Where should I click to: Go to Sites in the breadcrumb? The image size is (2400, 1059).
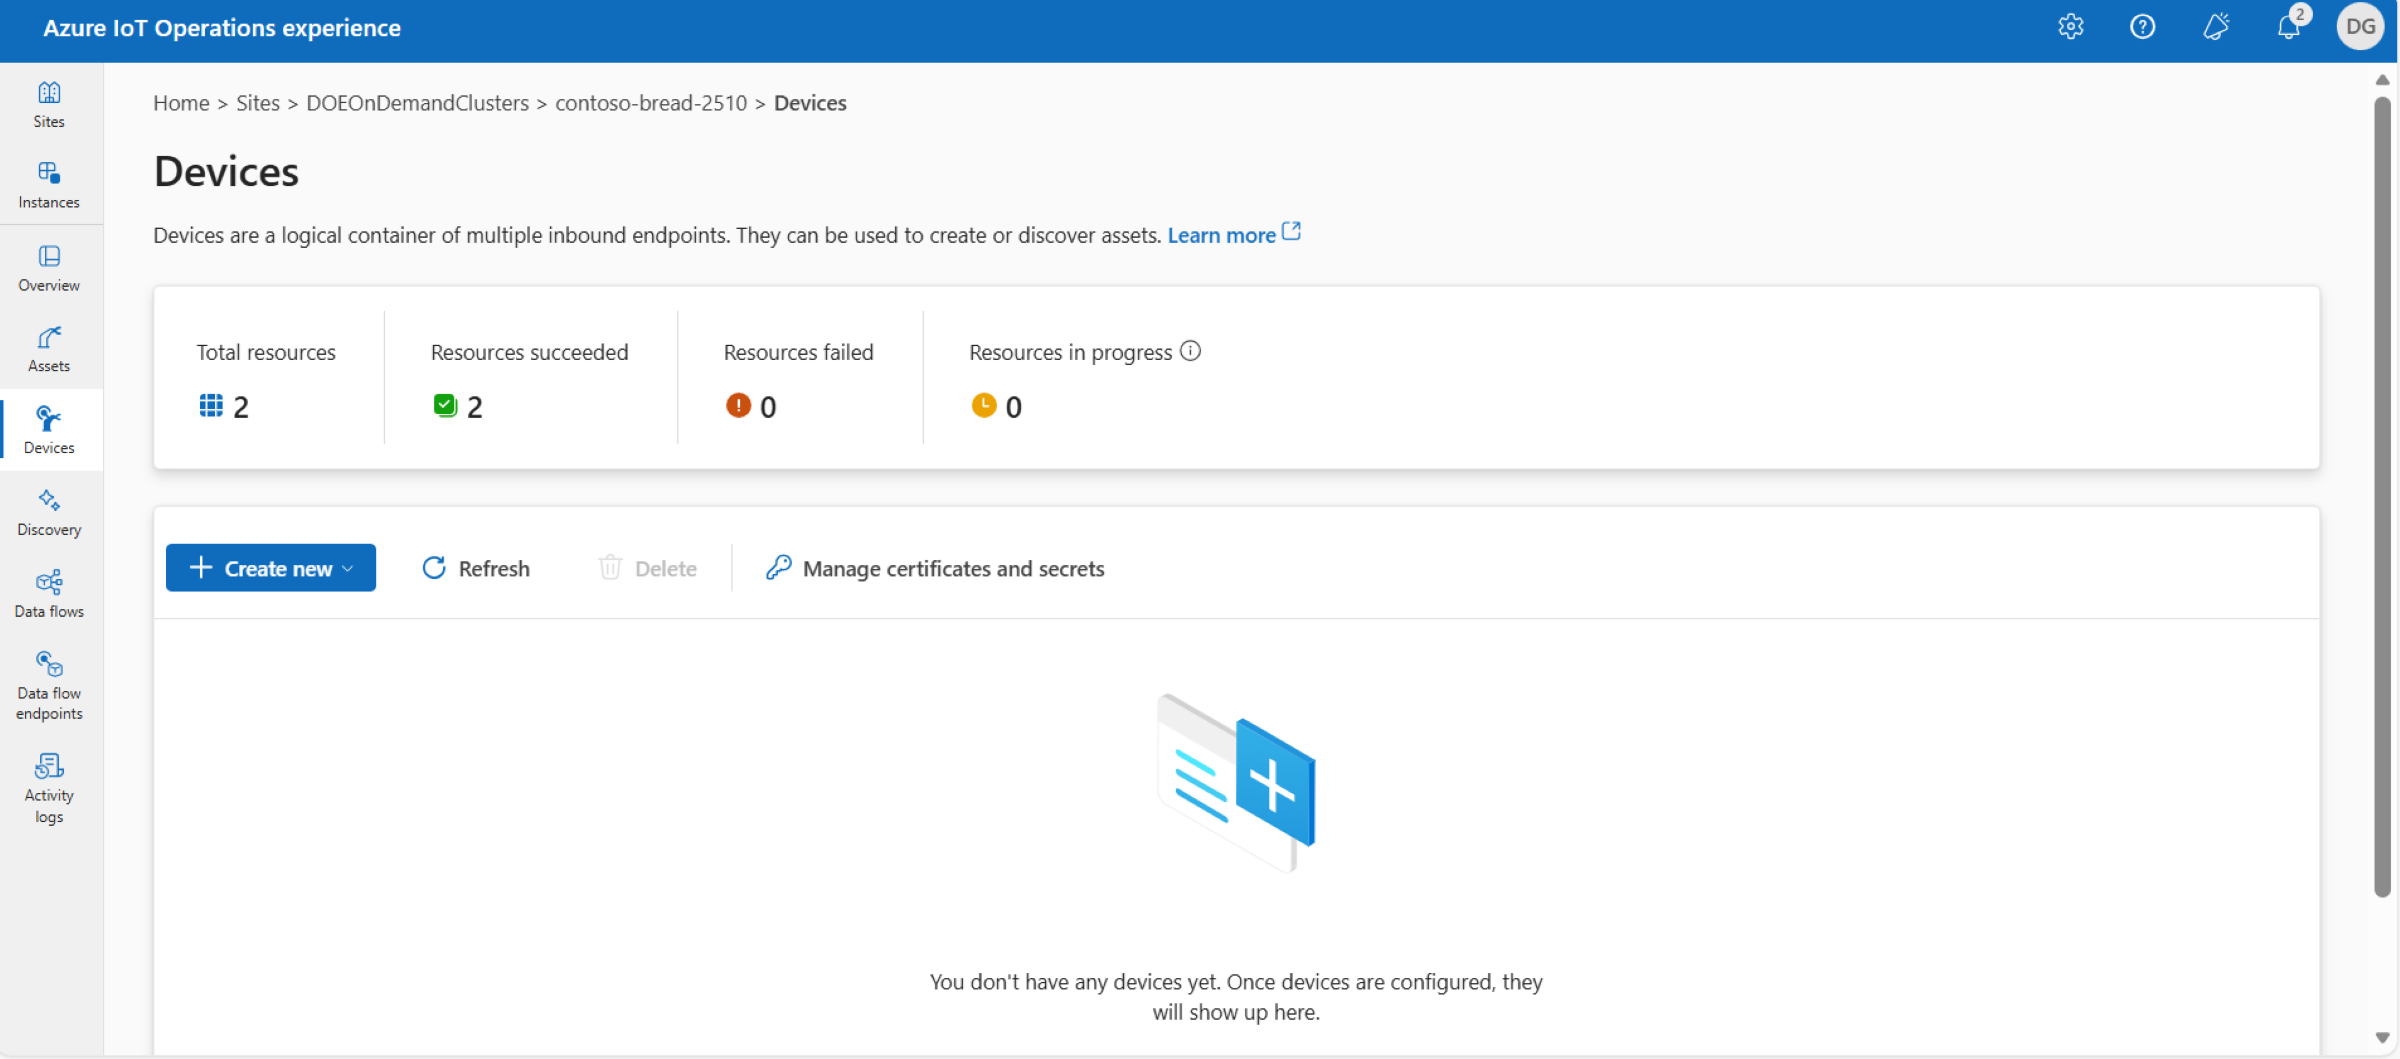(x=258, y=103)
